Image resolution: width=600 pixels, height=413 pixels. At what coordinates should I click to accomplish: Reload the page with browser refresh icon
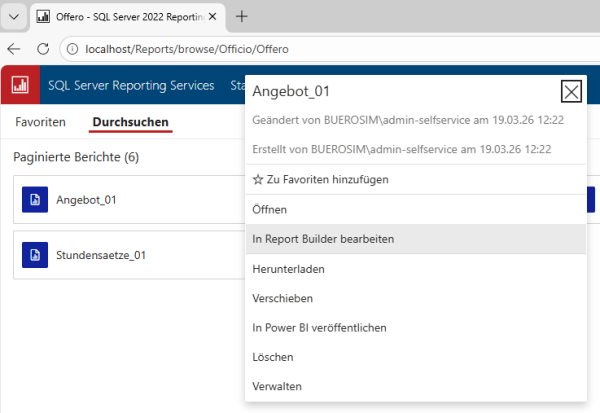43,48
